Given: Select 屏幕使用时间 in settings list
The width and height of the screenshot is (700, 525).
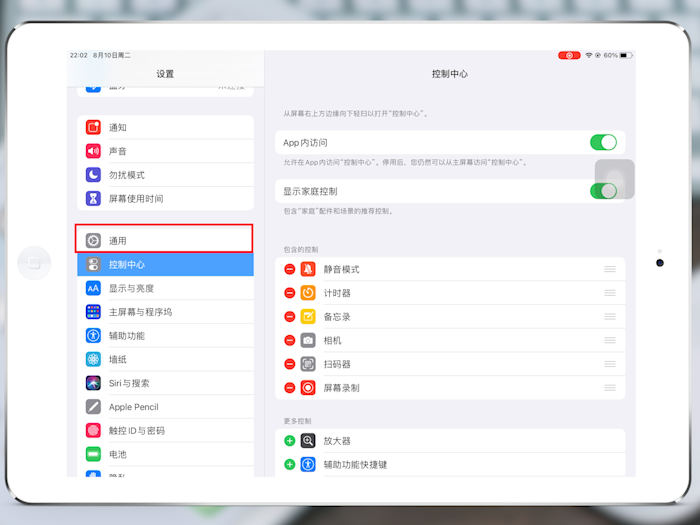Looking at the screenshot, I should [x=165, y=198].
